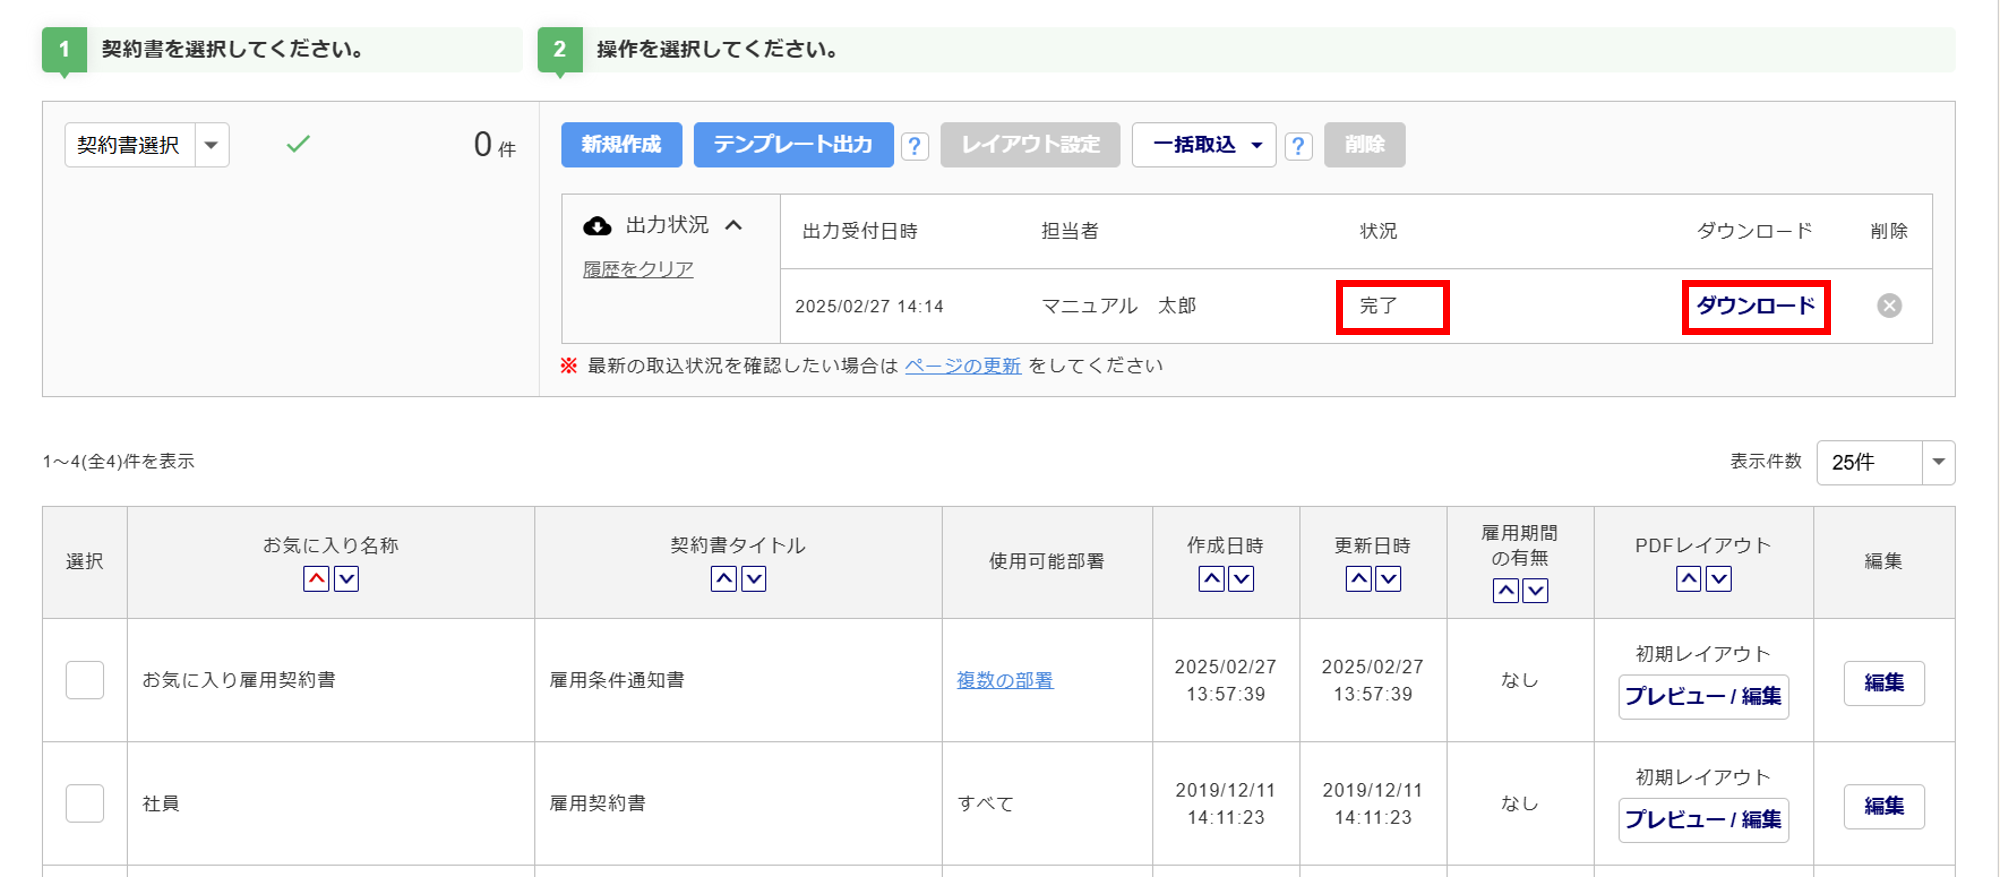Sort お気に入り名称 ascending with up arrow
Image resolution: width=2000 pixels, height=877 pixels.
[x=316, y=579]
